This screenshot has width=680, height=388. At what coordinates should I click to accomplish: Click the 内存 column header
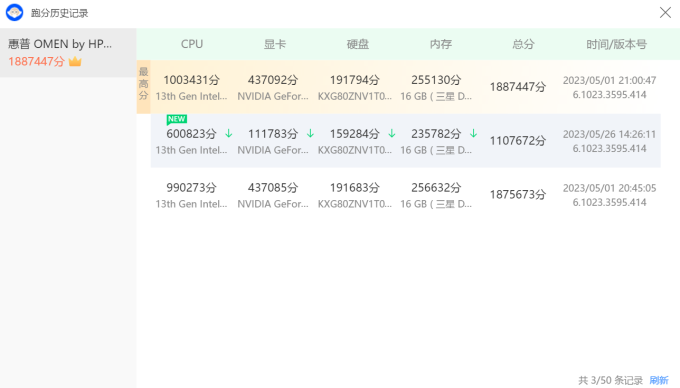point(441,44)
